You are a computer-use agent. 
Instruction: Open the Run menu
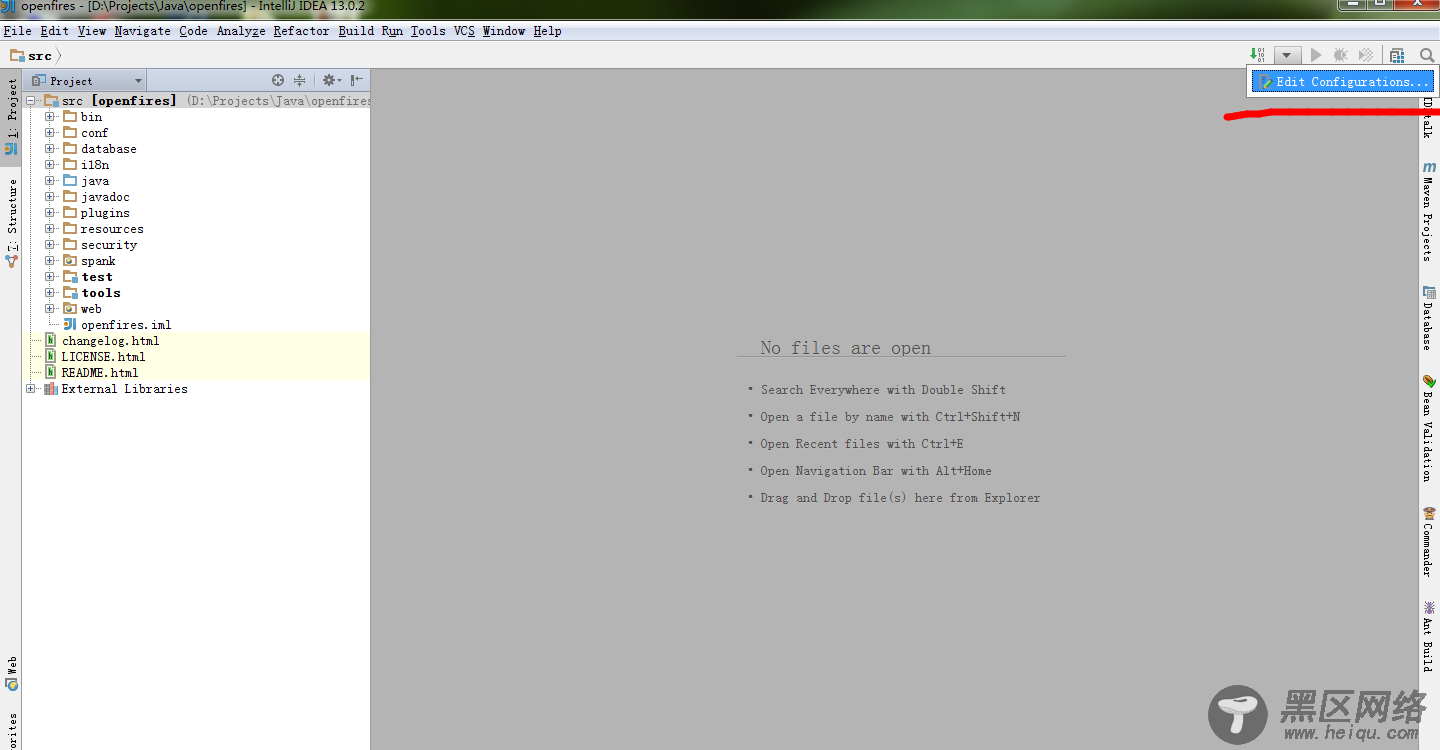click(392, 31)
